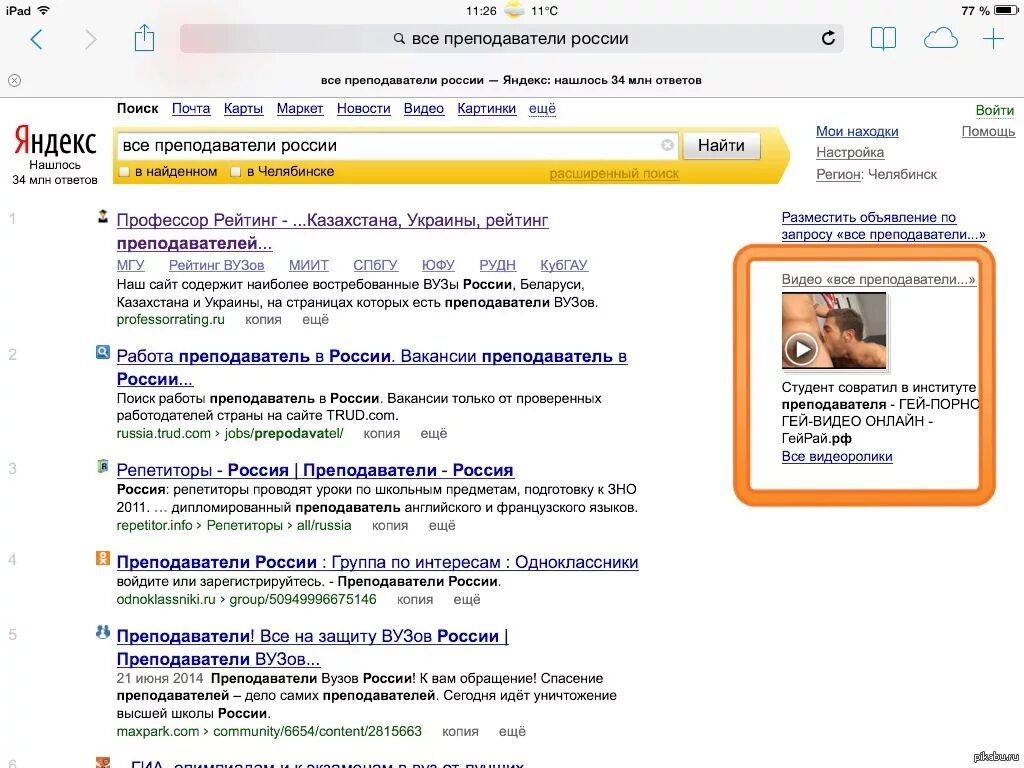The image size is (1024, 768).
Task: Open 'расширенный поиск' link
Action: 614,174
